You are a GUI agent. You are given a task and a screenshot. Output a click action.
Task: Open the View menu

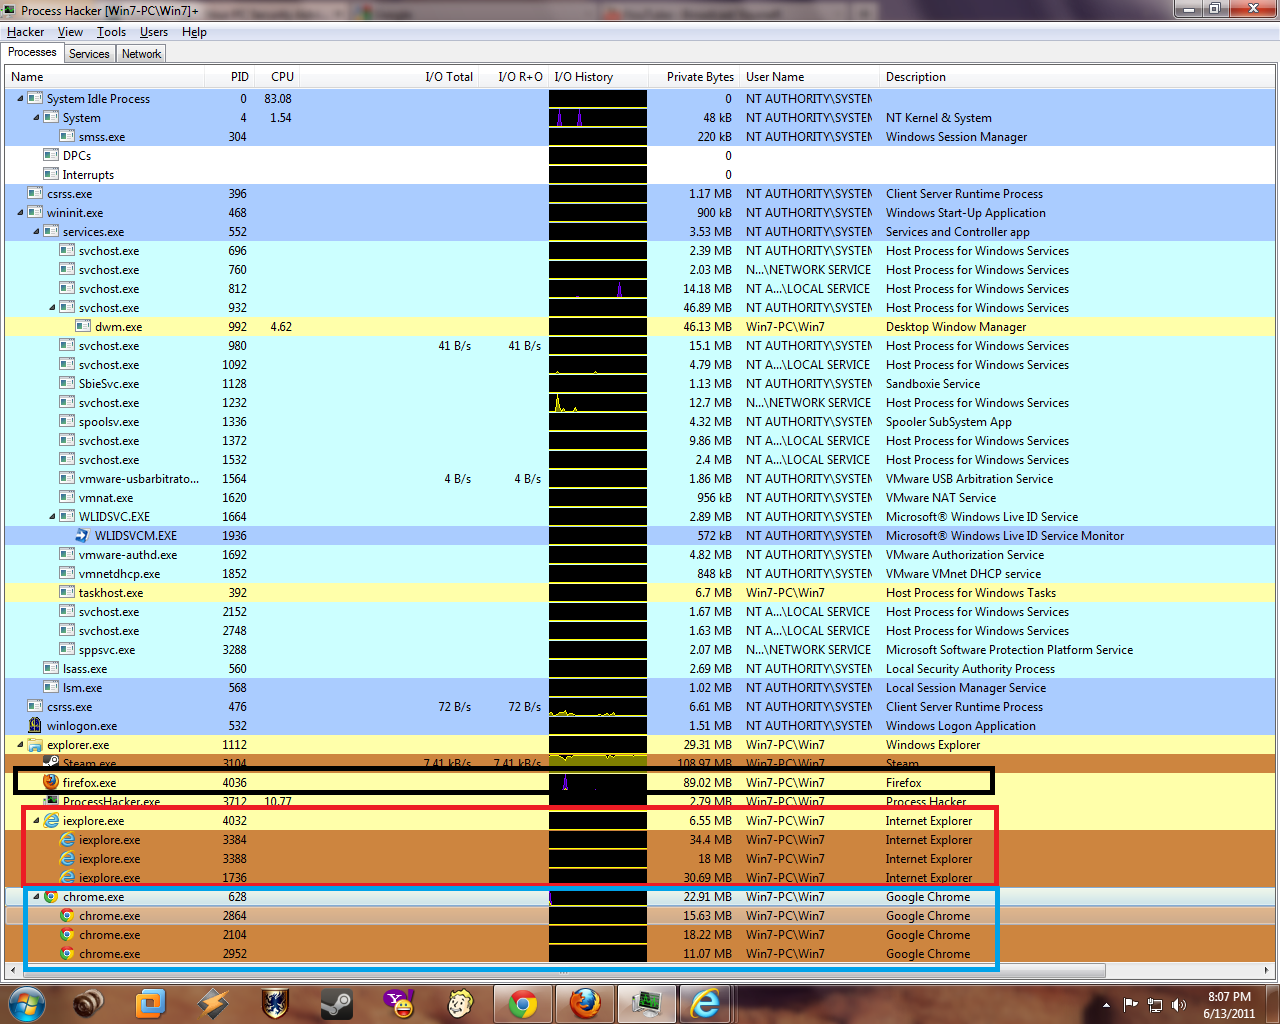coord(70,32)
